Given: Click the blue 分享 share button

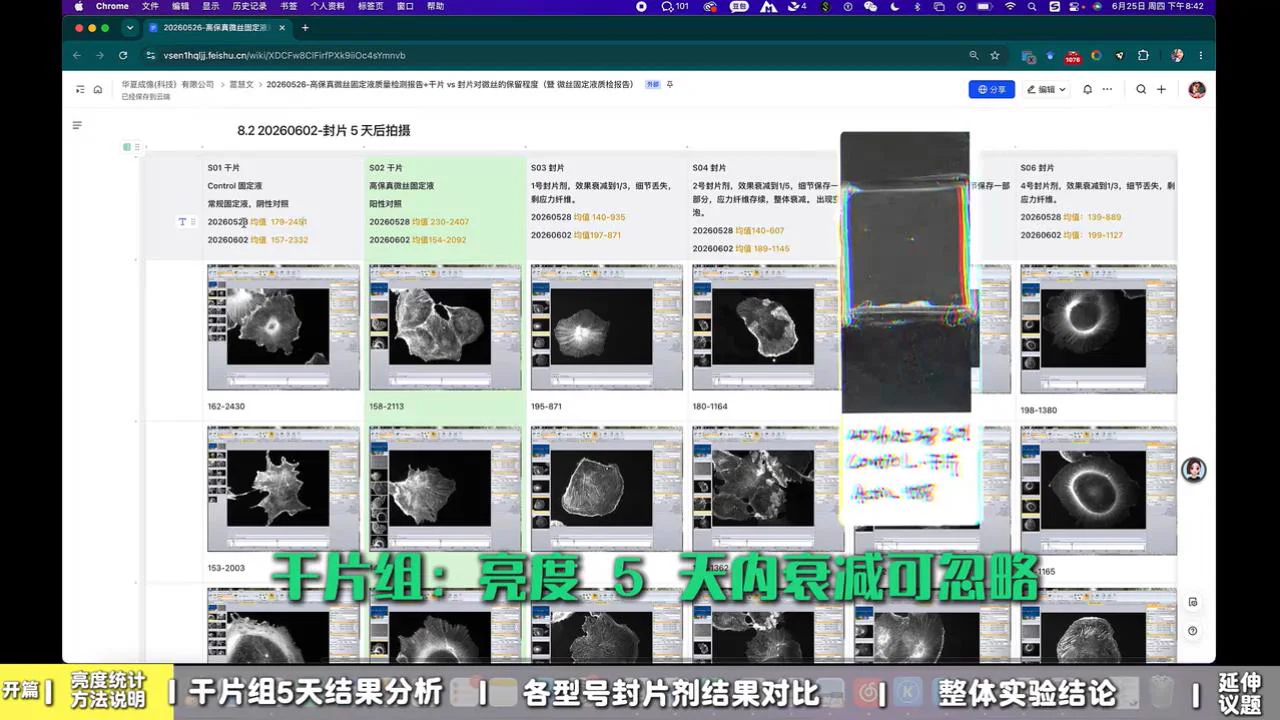Looking at the screenshot, I should (992, 89).
